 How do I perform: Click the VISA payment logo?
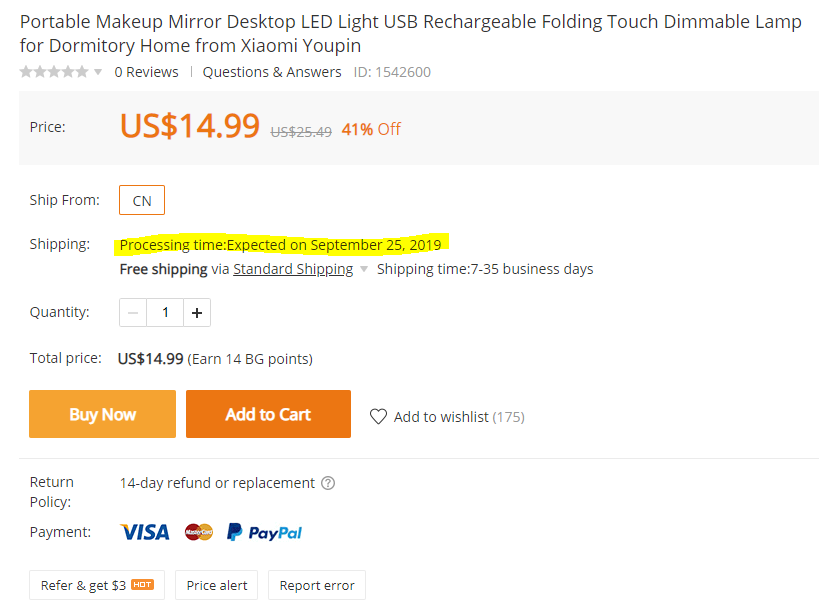[x=145, y=532]
